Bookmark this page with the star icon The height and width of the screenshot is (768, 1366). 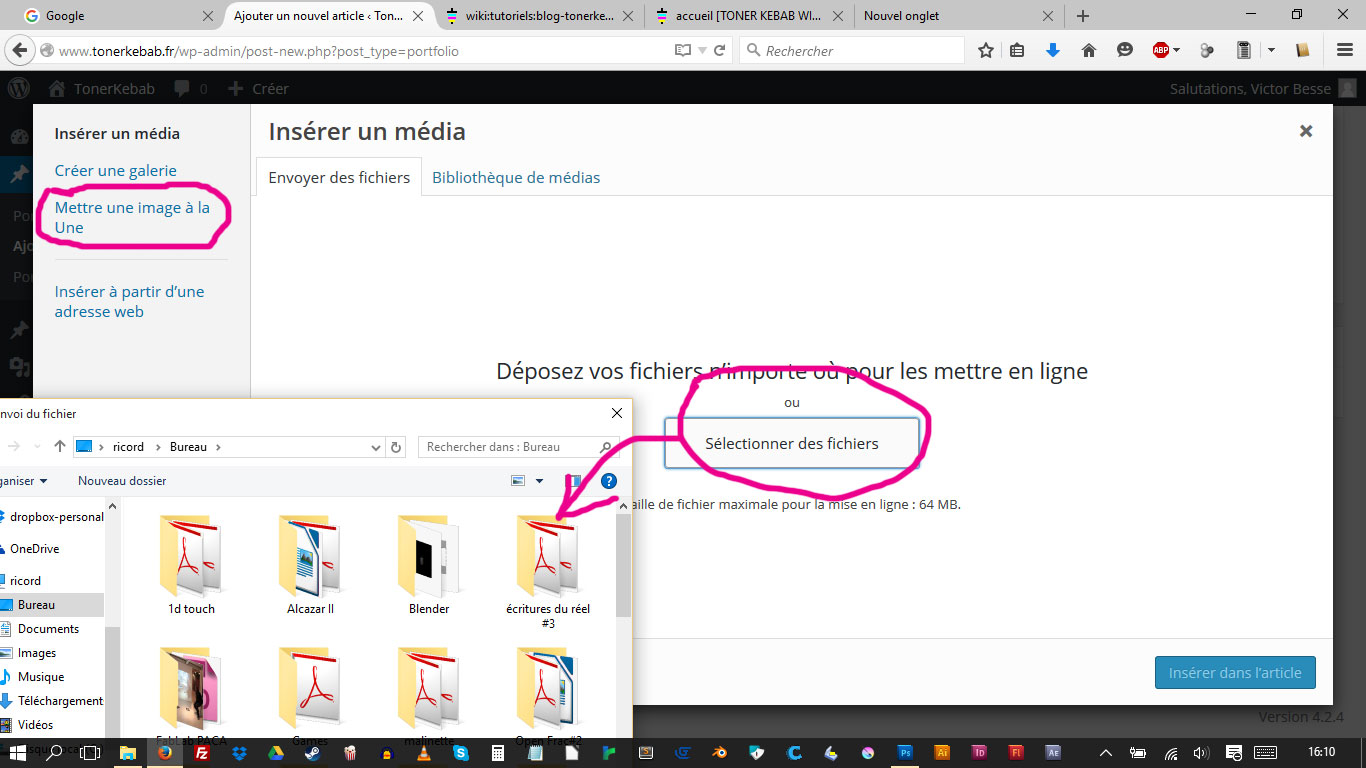pos(985,51)
